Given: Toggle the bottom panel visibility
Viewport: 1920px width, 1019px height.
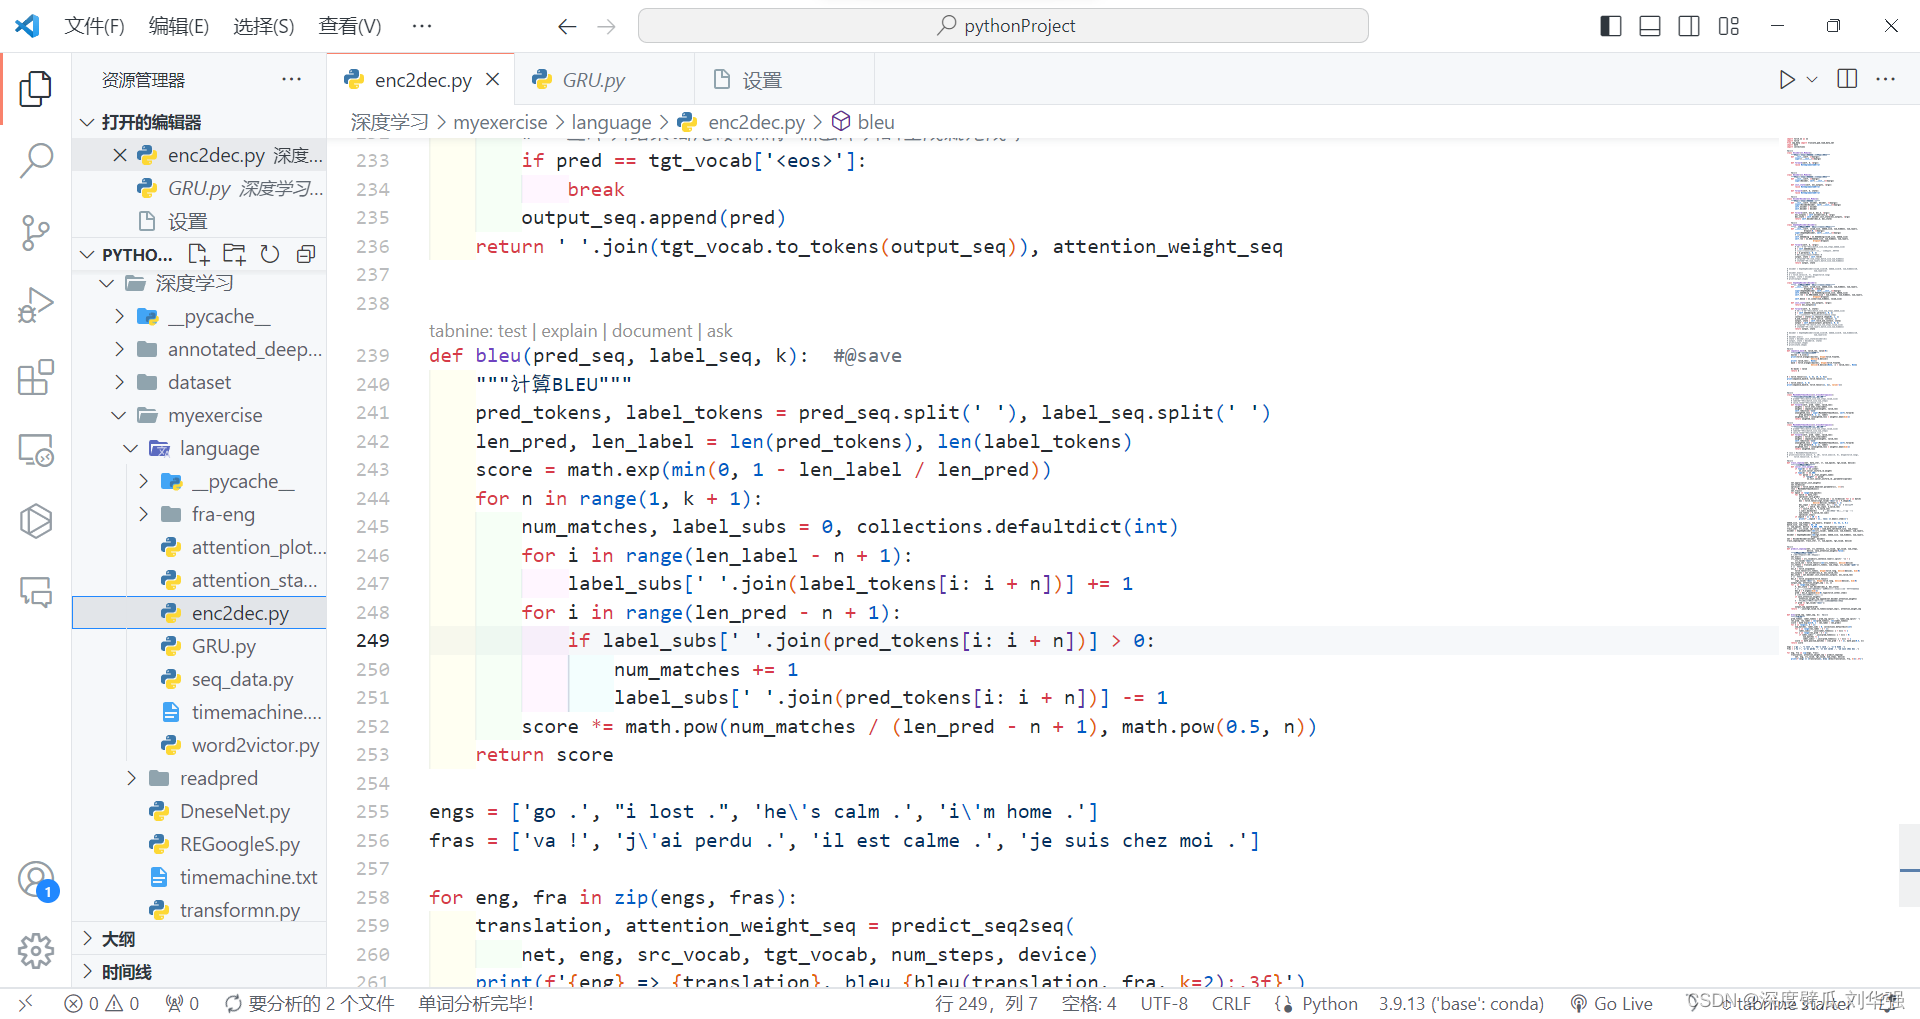Looking at the screenshot, I should tap(1649, 25).
